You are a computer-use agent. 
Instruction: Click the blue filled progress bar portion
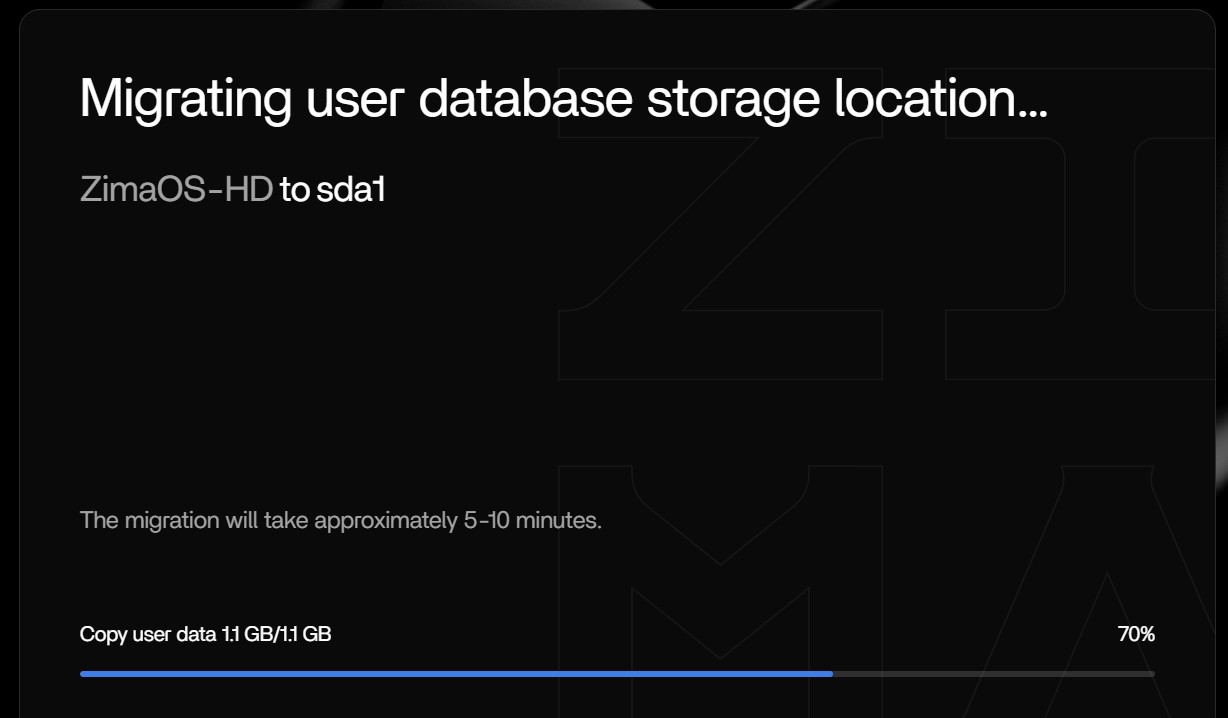pyautogui.click(x=455, y=674)
